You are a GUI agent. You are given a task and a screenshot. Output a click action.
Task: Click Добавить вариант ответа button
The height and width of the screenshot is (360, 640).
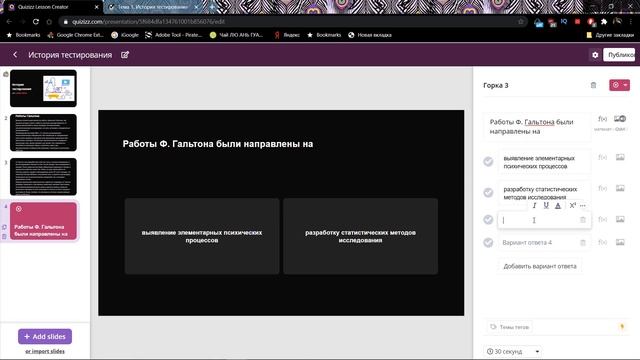tap(540, 266)
